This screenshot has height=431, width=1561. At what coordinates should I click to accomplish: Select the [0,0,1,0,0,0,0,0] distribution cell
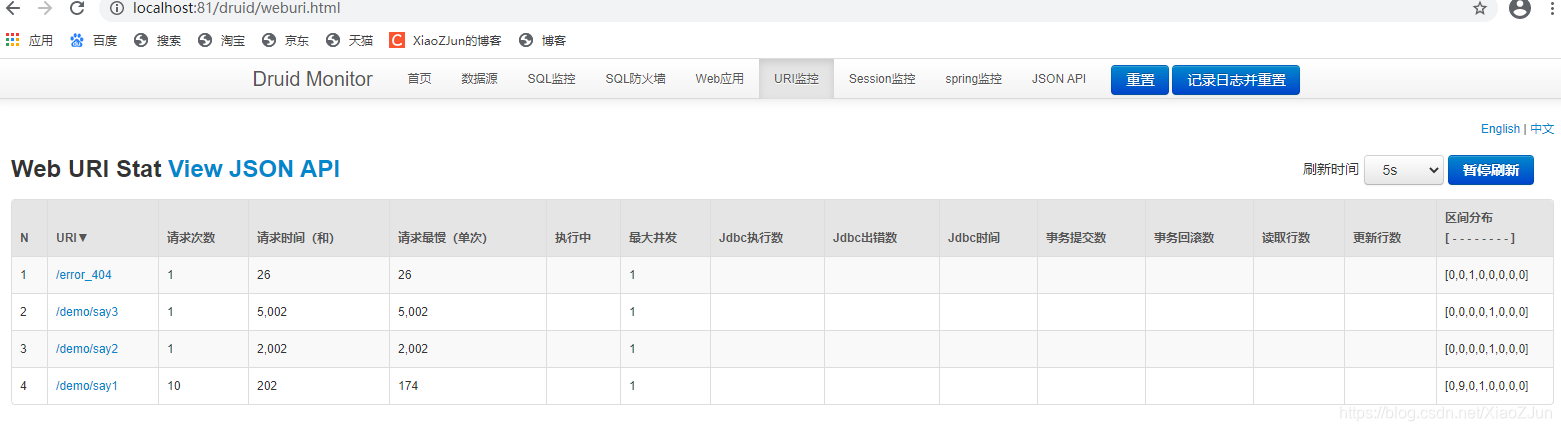1494,275
